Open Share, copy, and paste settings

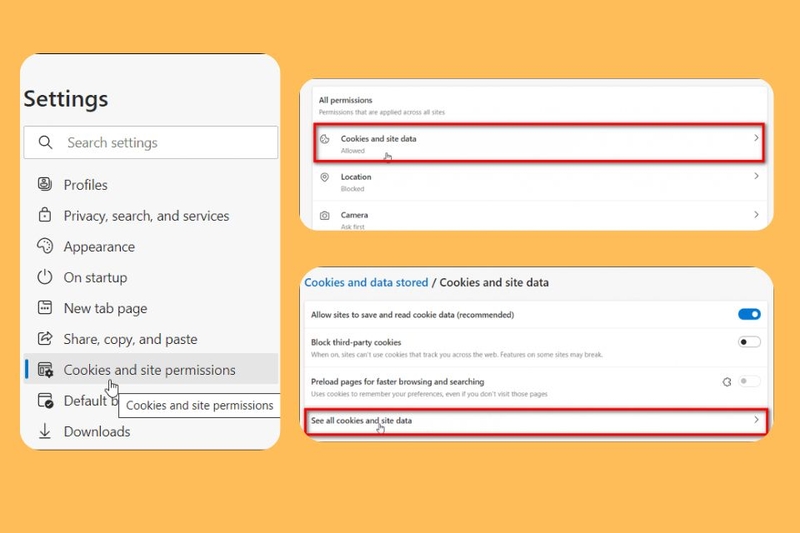tap(151, 339)
